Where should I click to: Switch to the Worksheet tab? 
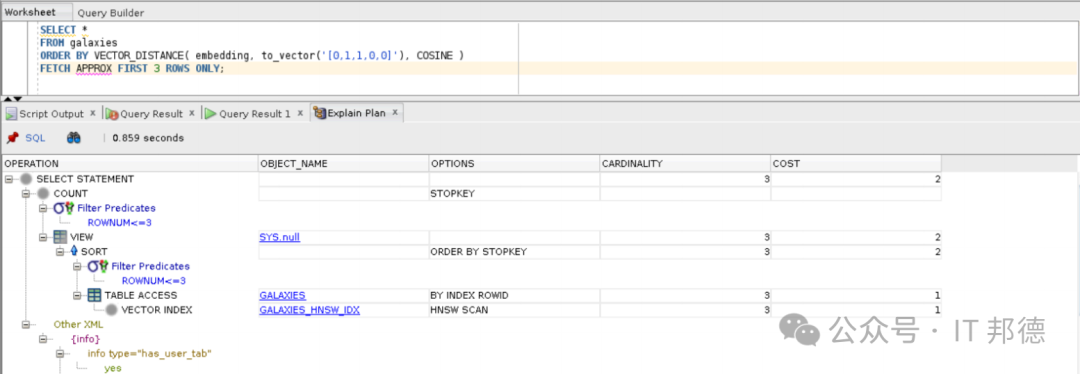click(30, 12)
